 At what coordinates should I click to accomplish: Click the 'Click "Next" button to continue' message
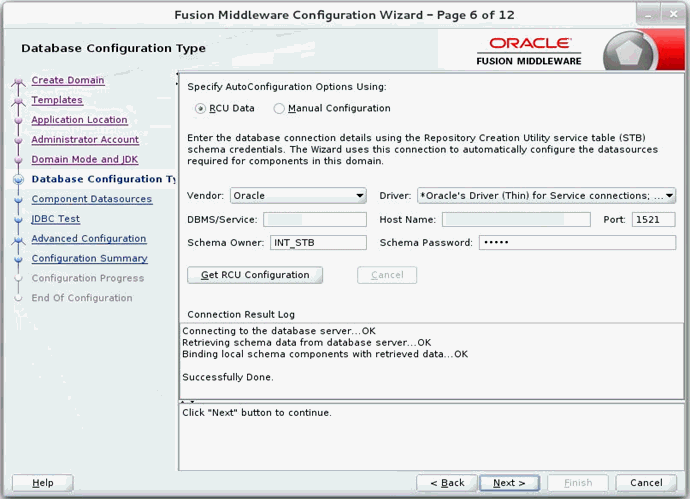(x=257, y=413)
